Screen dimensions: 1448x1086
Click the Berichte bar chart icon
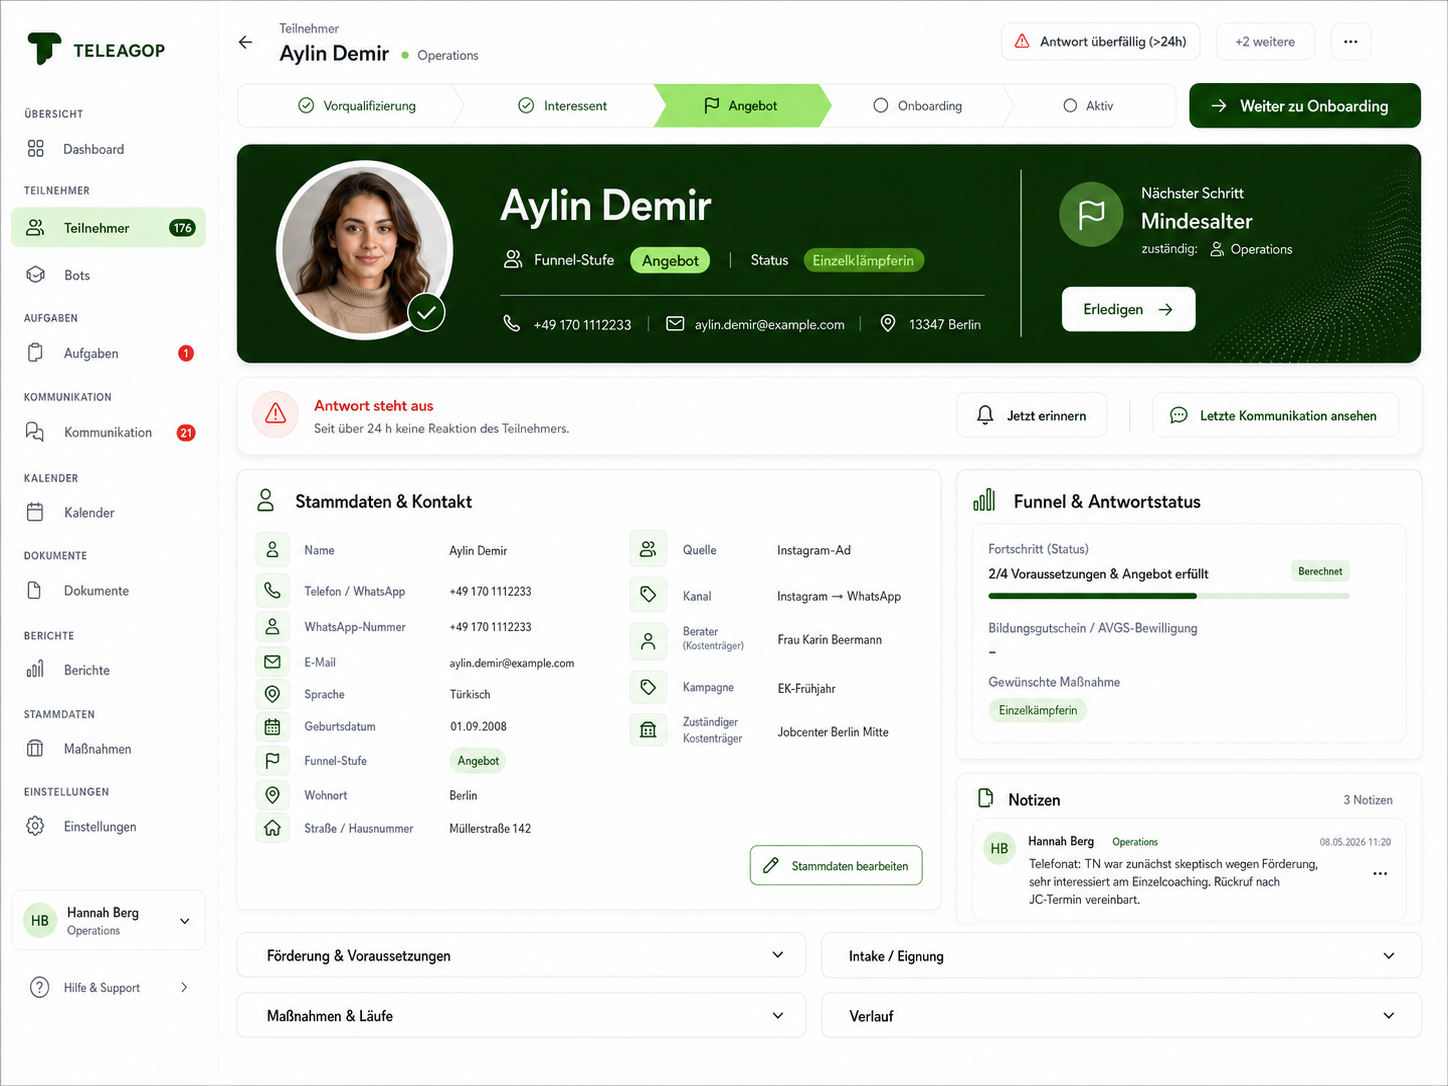(x=35, y=669)
